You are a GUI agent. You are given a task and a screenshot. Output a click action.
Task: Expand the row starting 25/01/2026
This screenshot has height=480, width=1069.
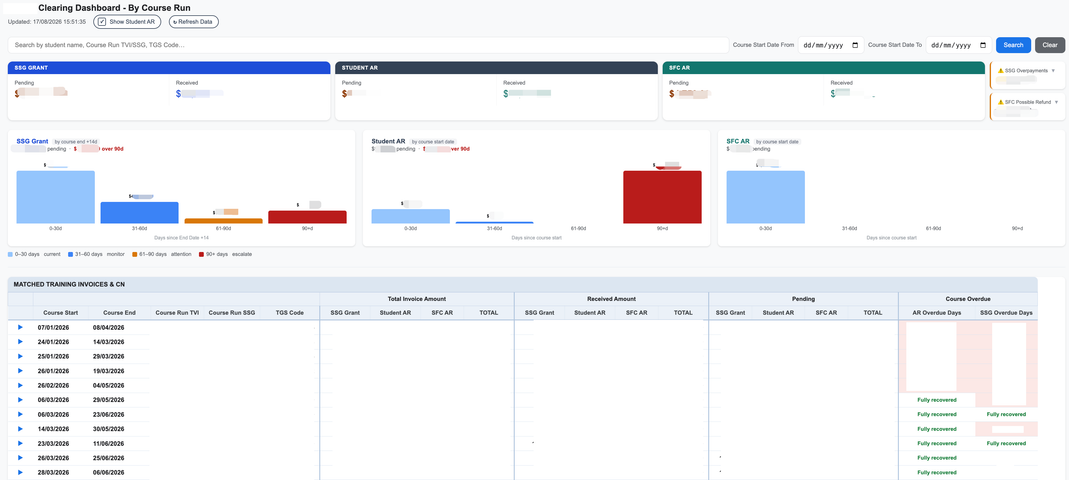coord(20,357)
